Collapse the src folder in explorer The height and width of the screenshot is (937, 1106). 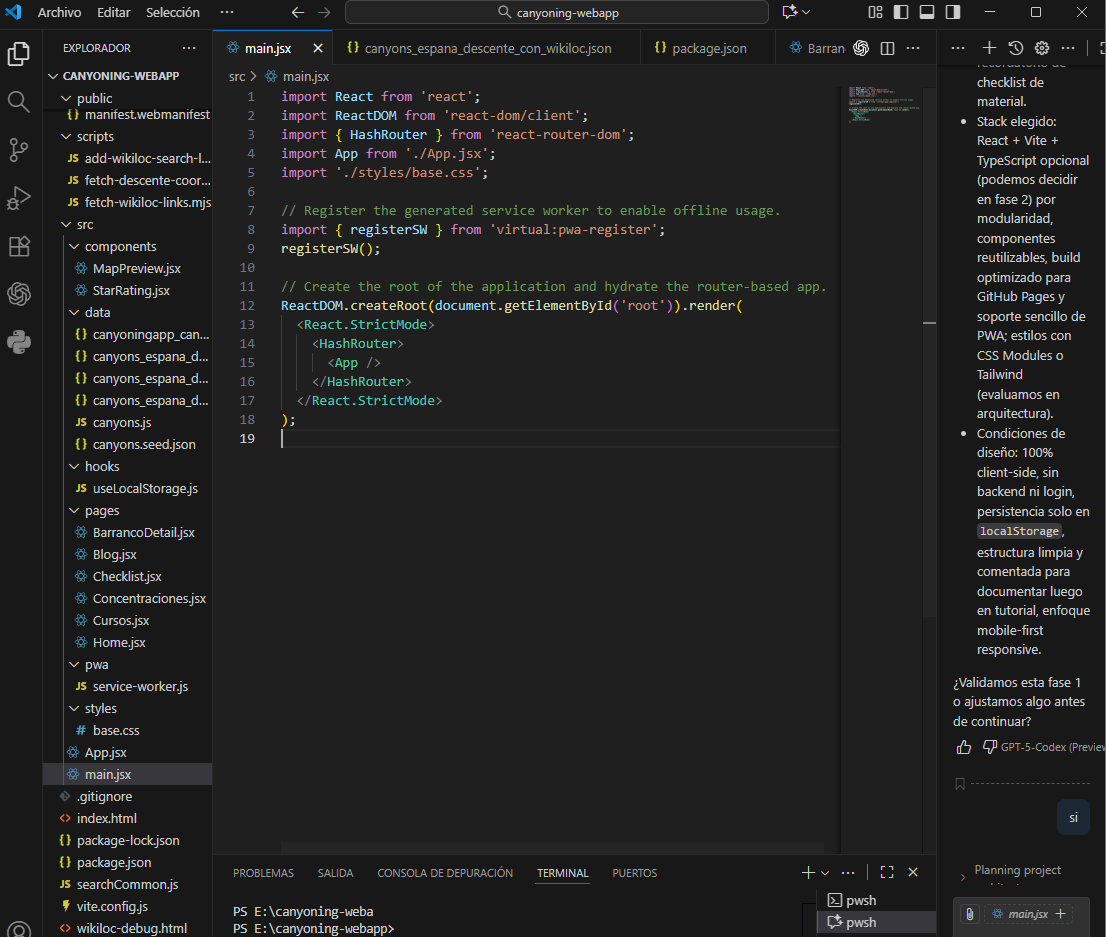pos(84,225)
